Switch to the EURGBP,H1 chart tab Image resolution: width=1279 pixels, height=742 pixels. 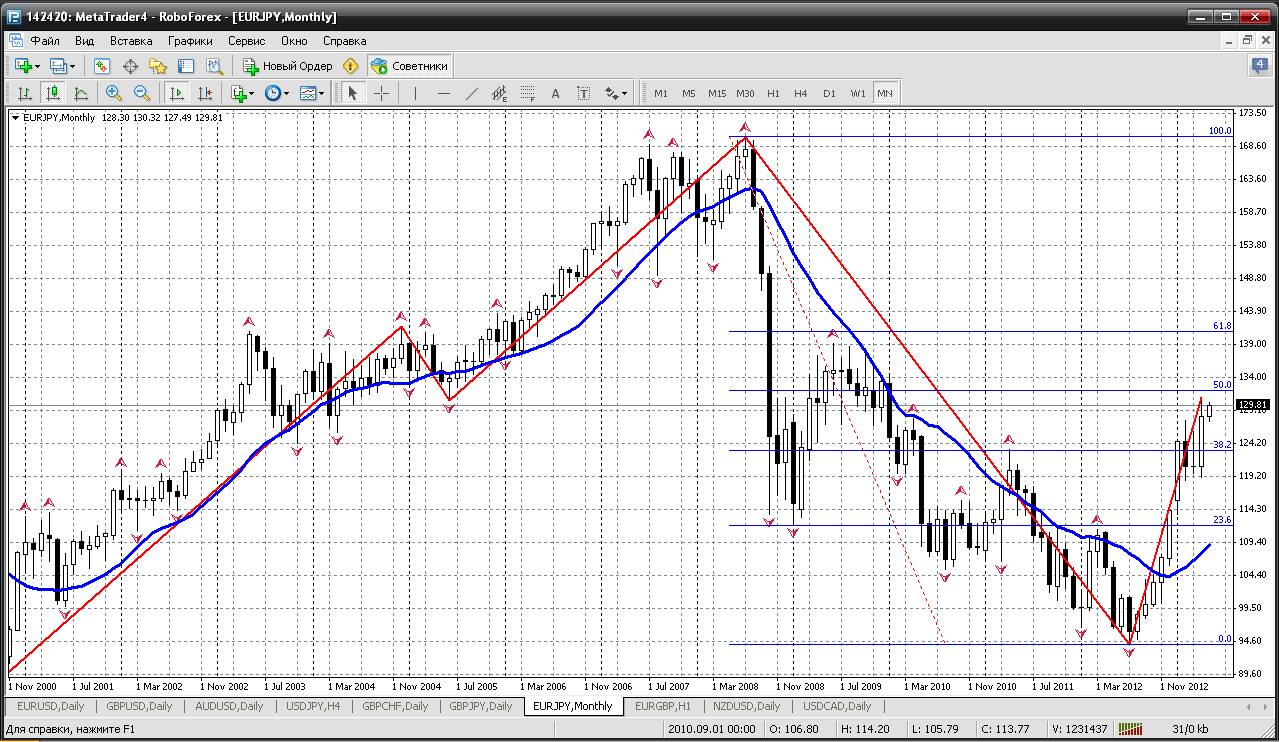(662, 706)
